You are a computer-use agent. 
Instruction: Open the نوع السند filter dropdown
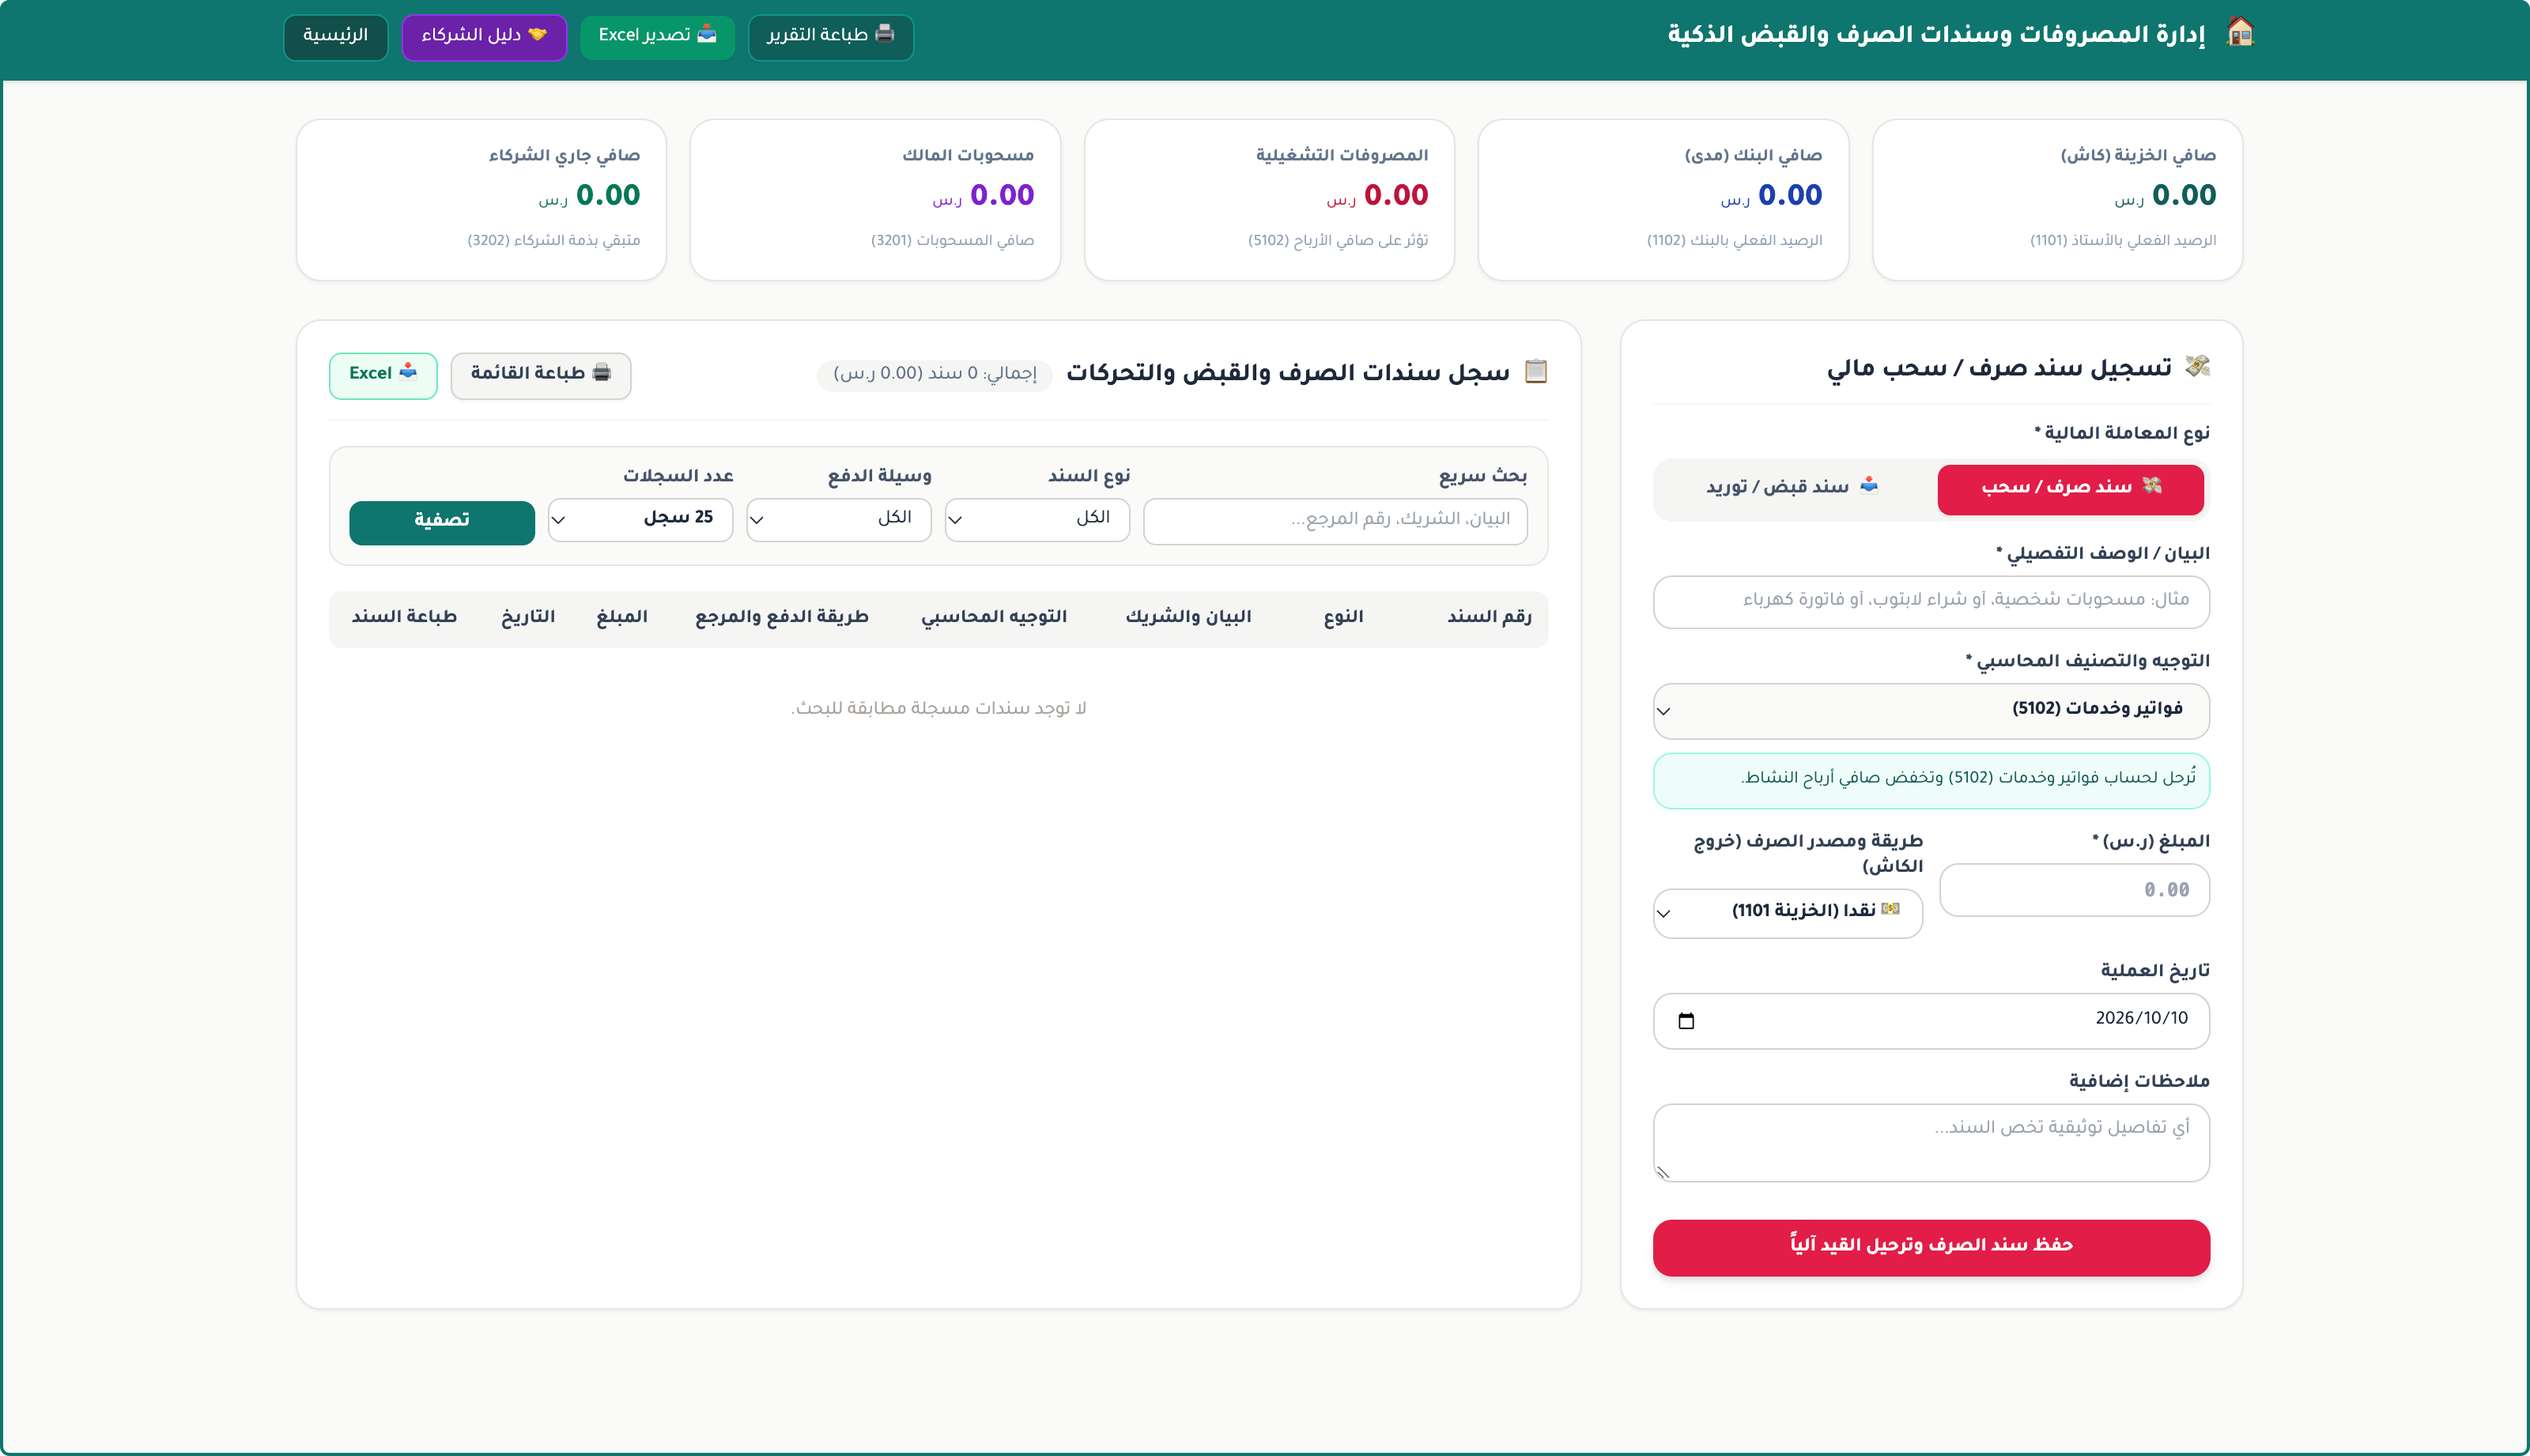pyautogui.click(x=1037, y=519)
